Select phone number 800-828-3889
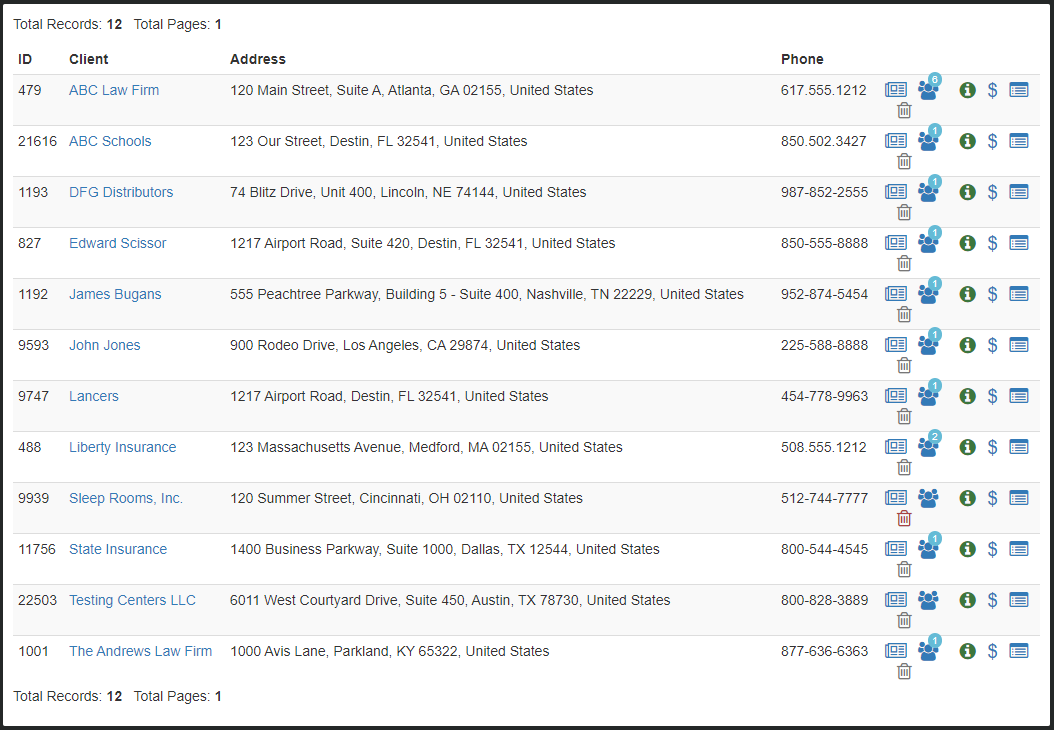Viewport: 1054px width, 730px height. pos(824,600)
